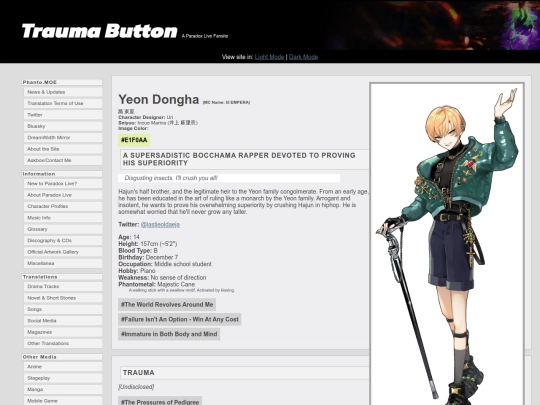Open Drama Tracks translations
Image resolution: width=540 pixels, height=405 pixels.
coord(63,287)
